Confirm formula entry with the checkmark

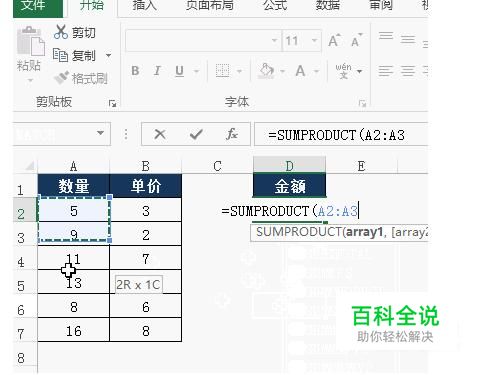click(x=196, y=134)
